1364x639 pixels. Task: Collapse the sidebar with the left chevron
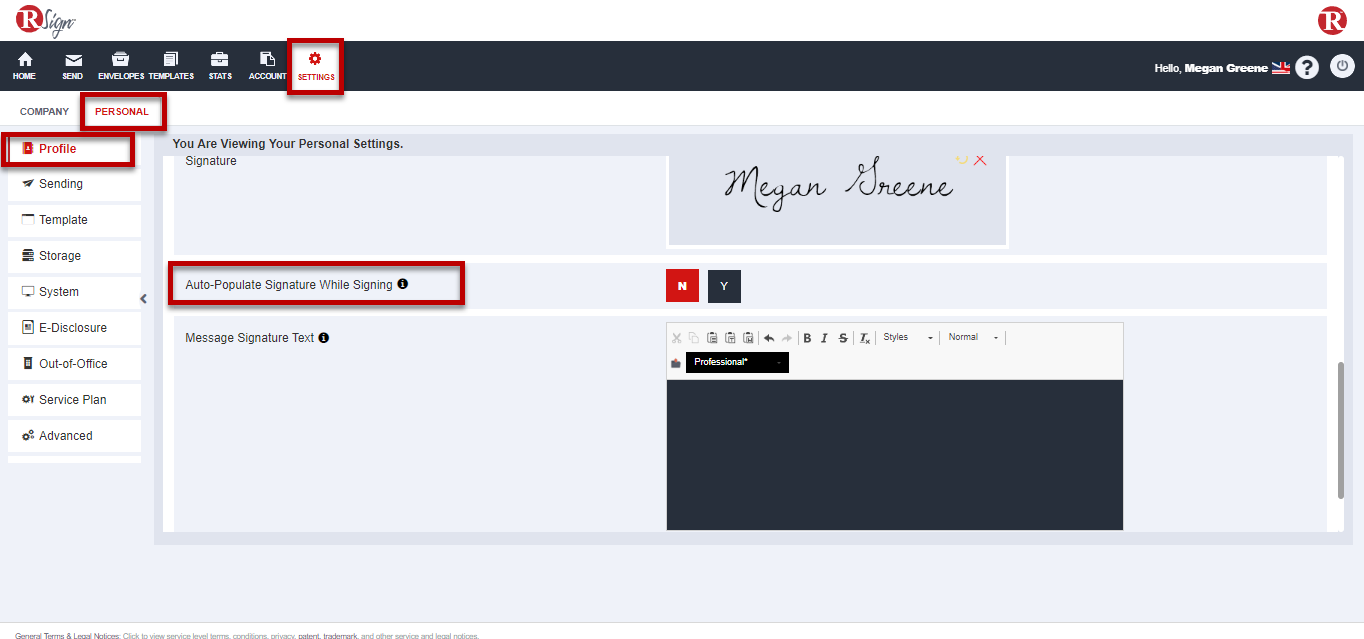click(143, 298)
